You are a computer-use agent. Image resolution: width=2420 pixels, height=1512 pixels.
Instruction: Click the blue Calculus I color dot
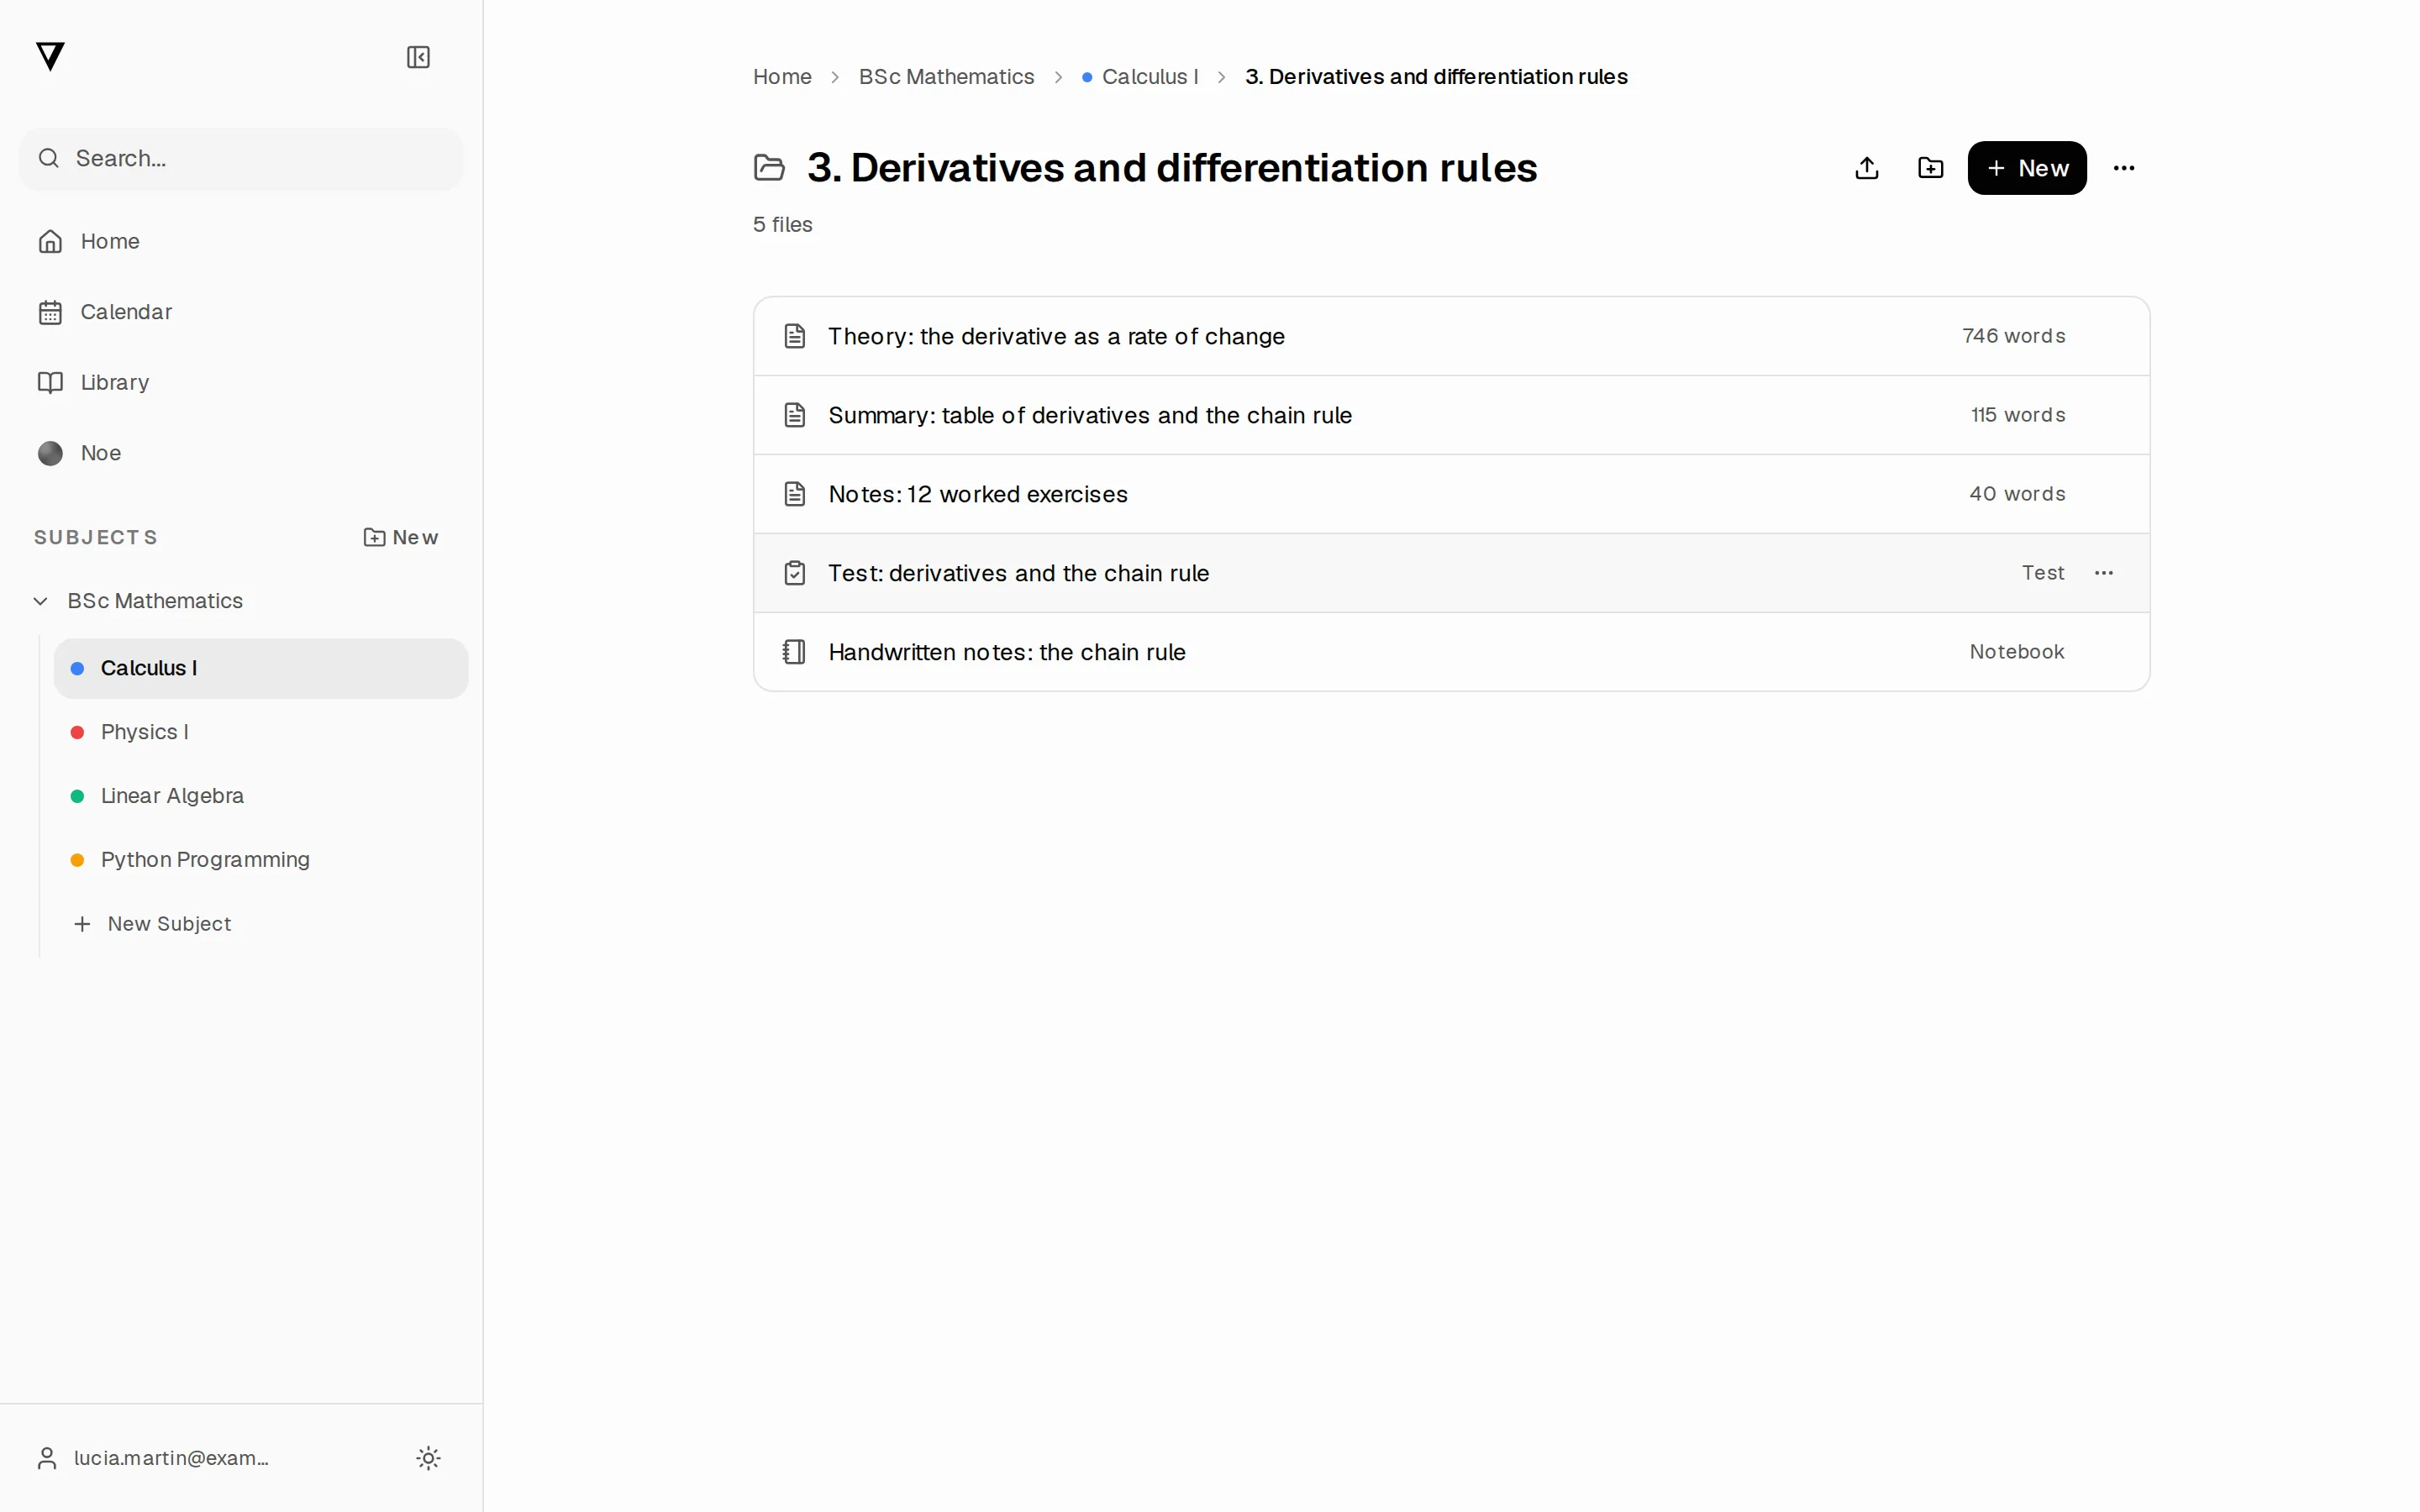tap(77, 668)
